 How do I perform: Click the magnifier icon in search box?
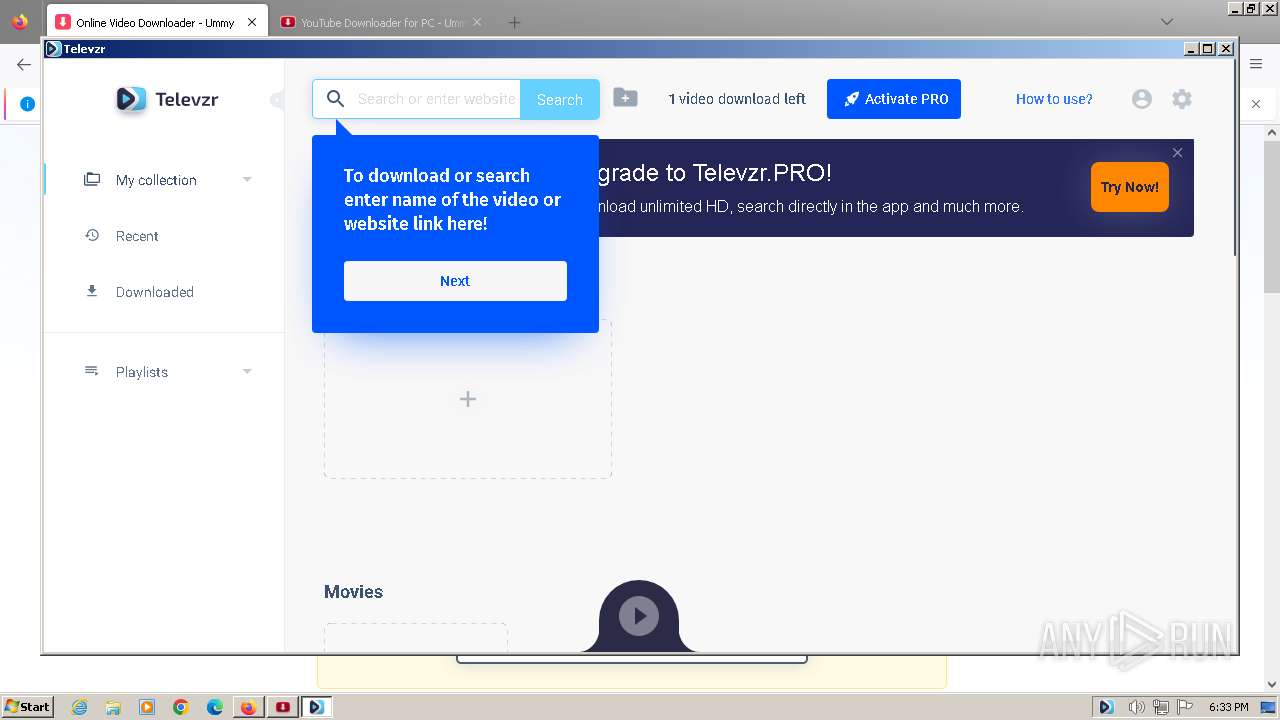(x=336, y=99)
